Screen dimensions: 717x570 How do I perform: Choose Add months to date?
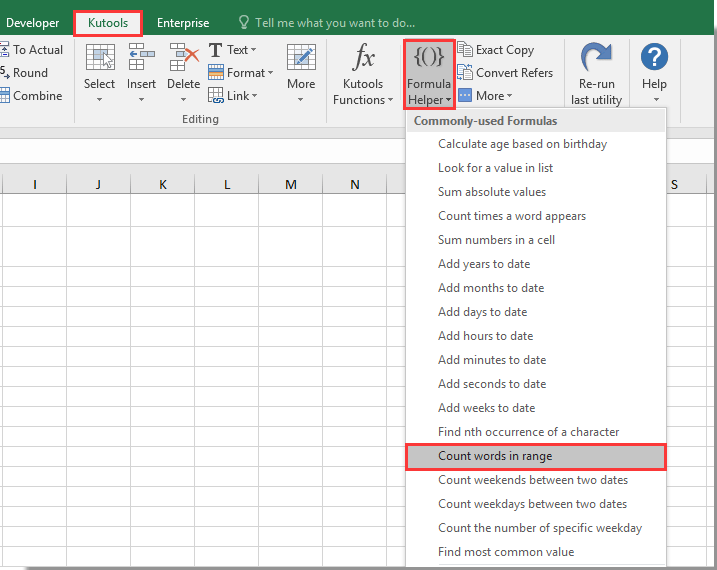(x=536, y=288)
